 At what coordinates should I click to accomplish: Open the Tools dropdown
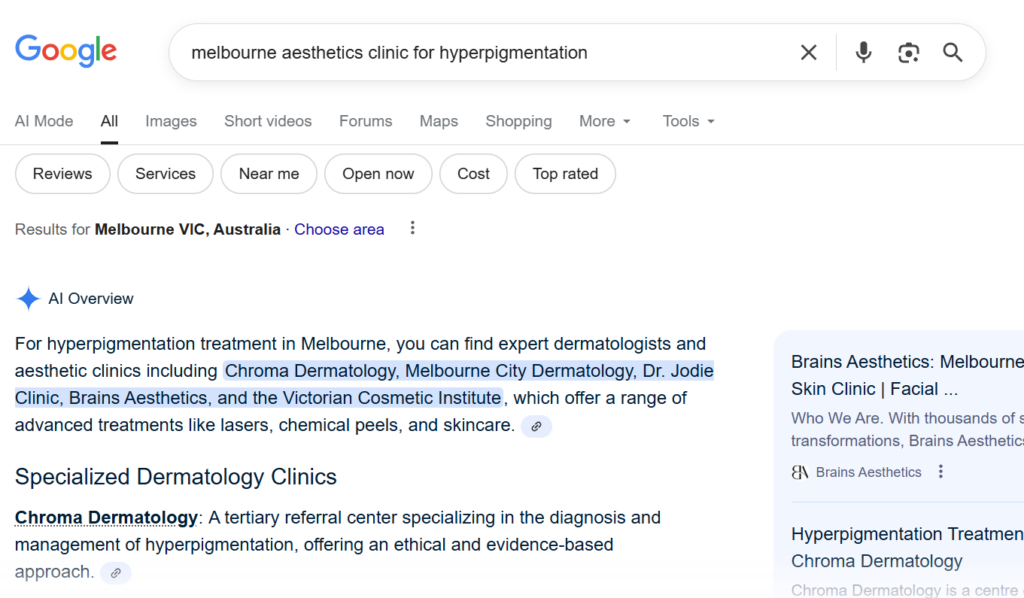688,121
